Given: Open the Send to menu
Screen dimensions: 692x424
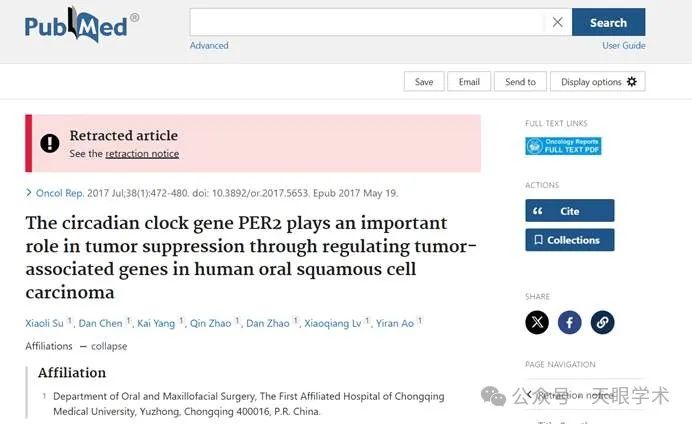Looking at the screenshot, I should pos(520,82).
